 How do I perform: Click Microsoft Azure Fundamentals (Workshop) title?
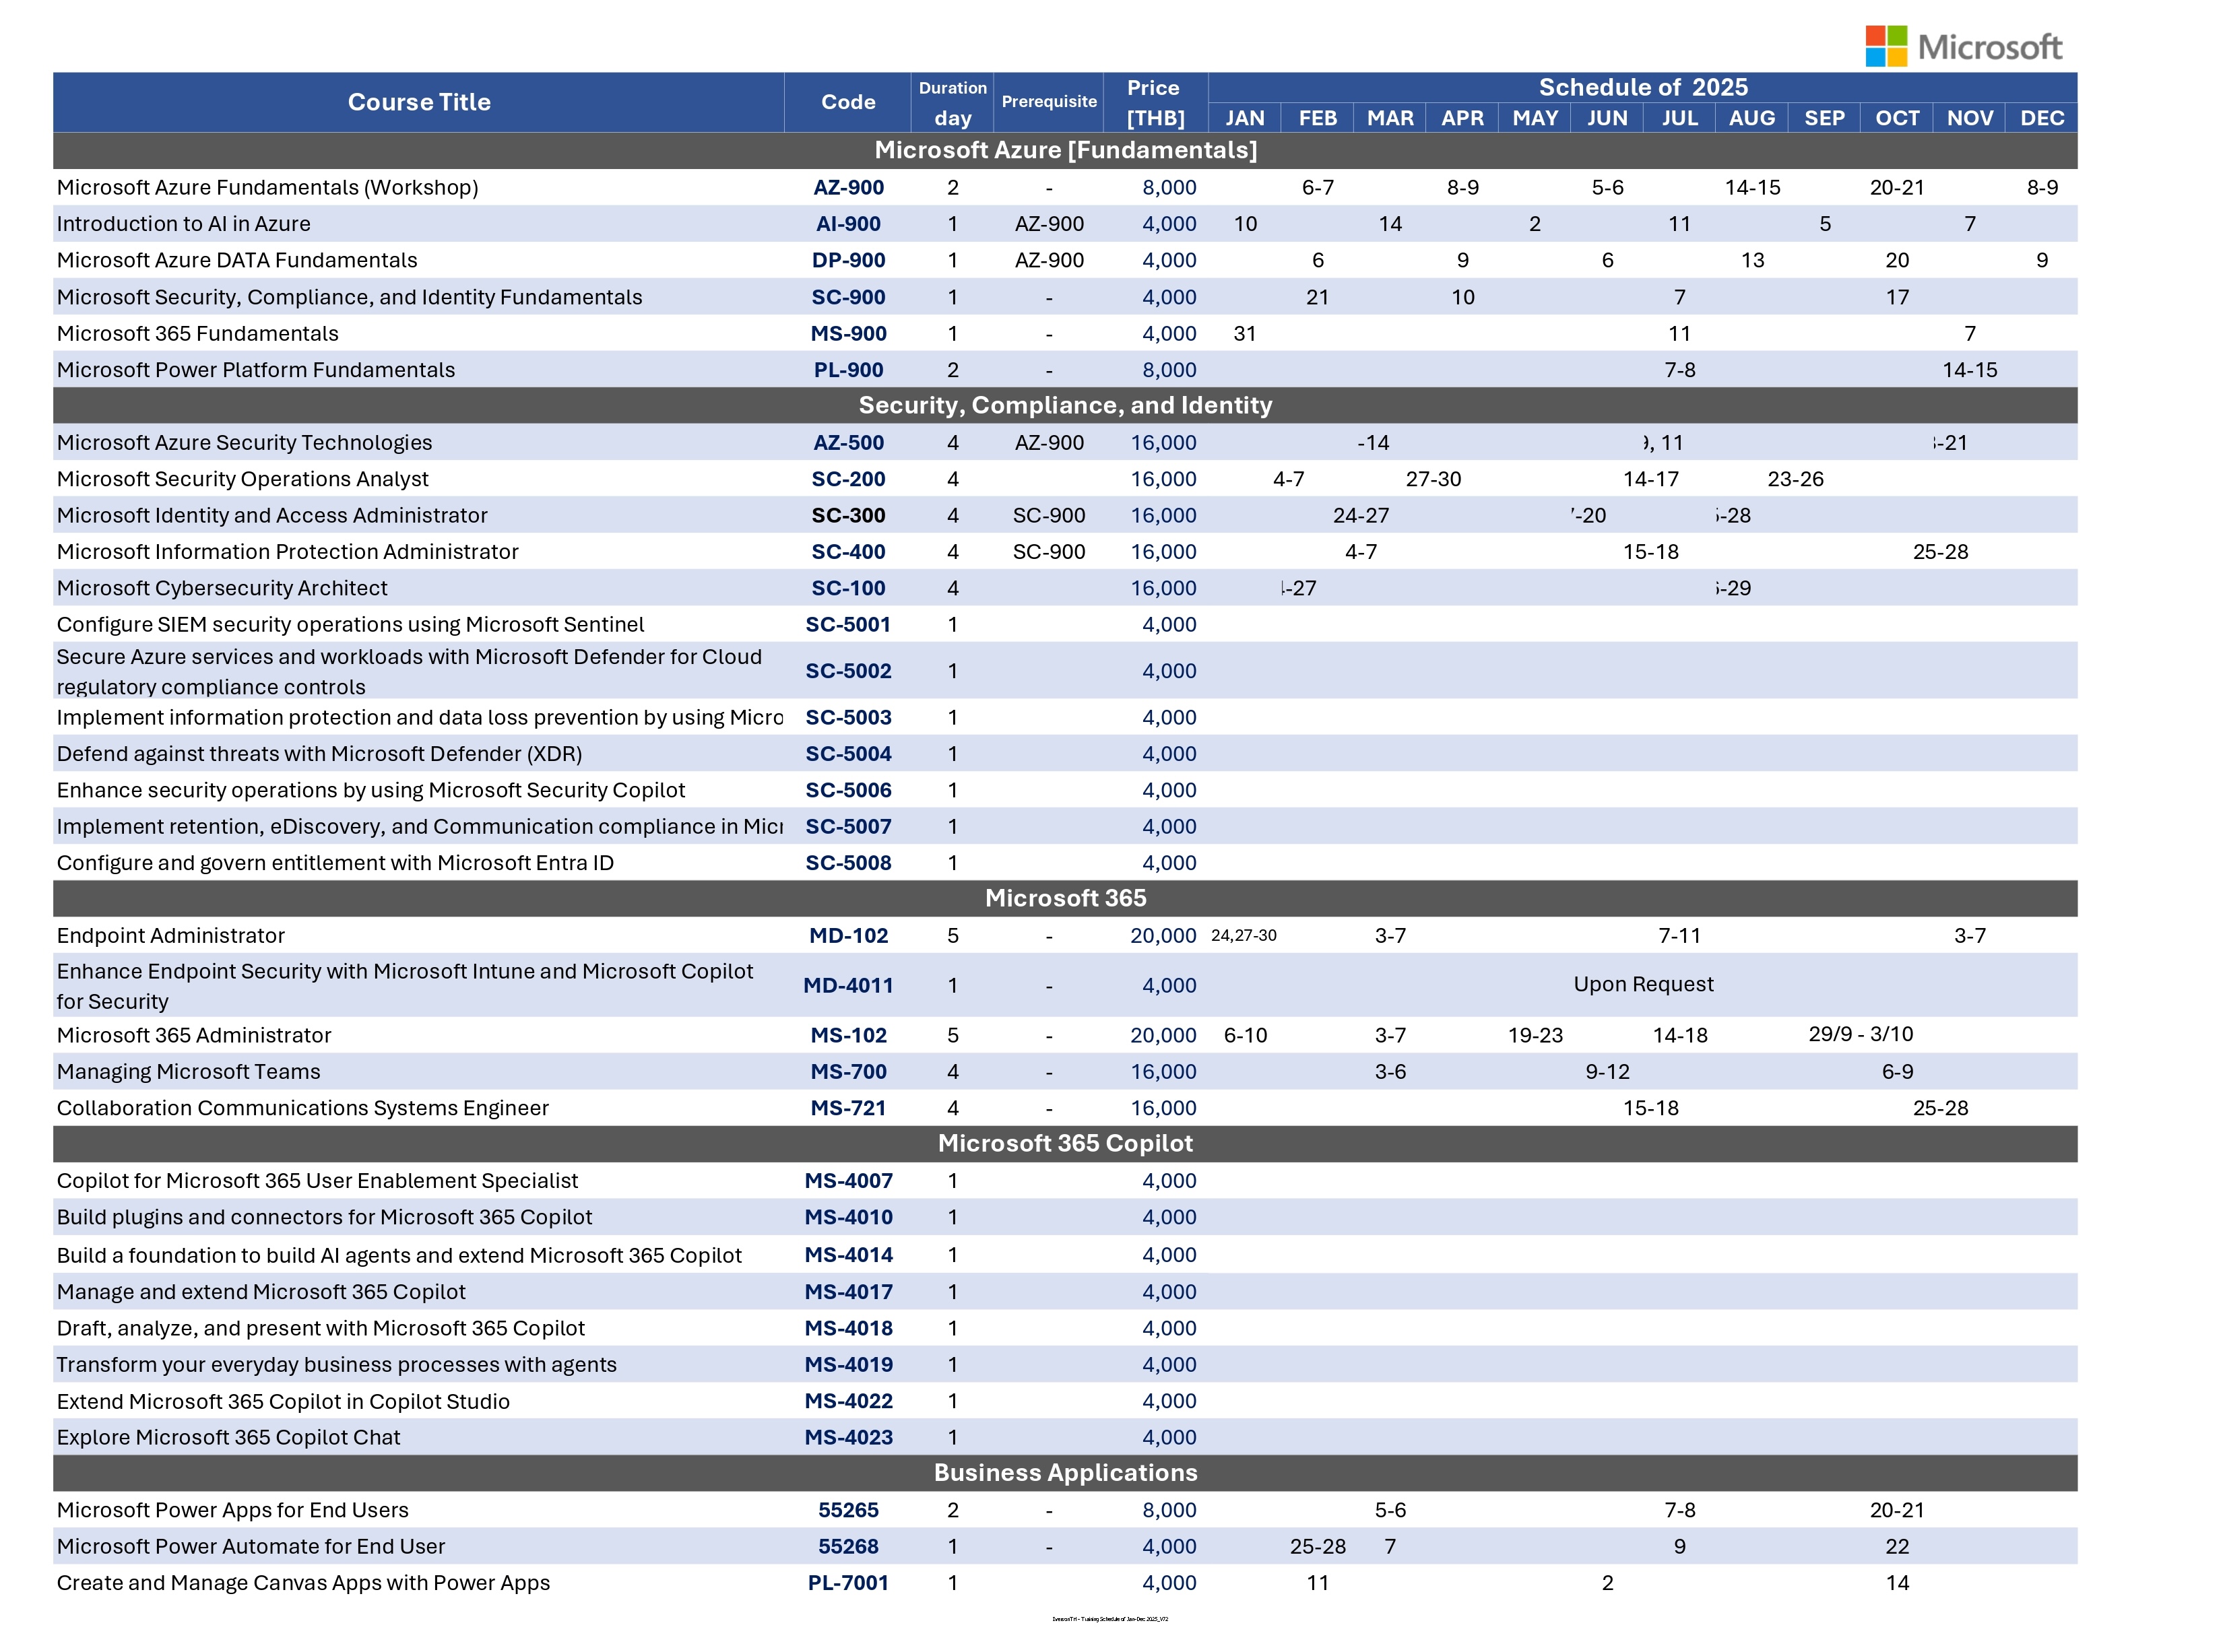pos(267,187)
